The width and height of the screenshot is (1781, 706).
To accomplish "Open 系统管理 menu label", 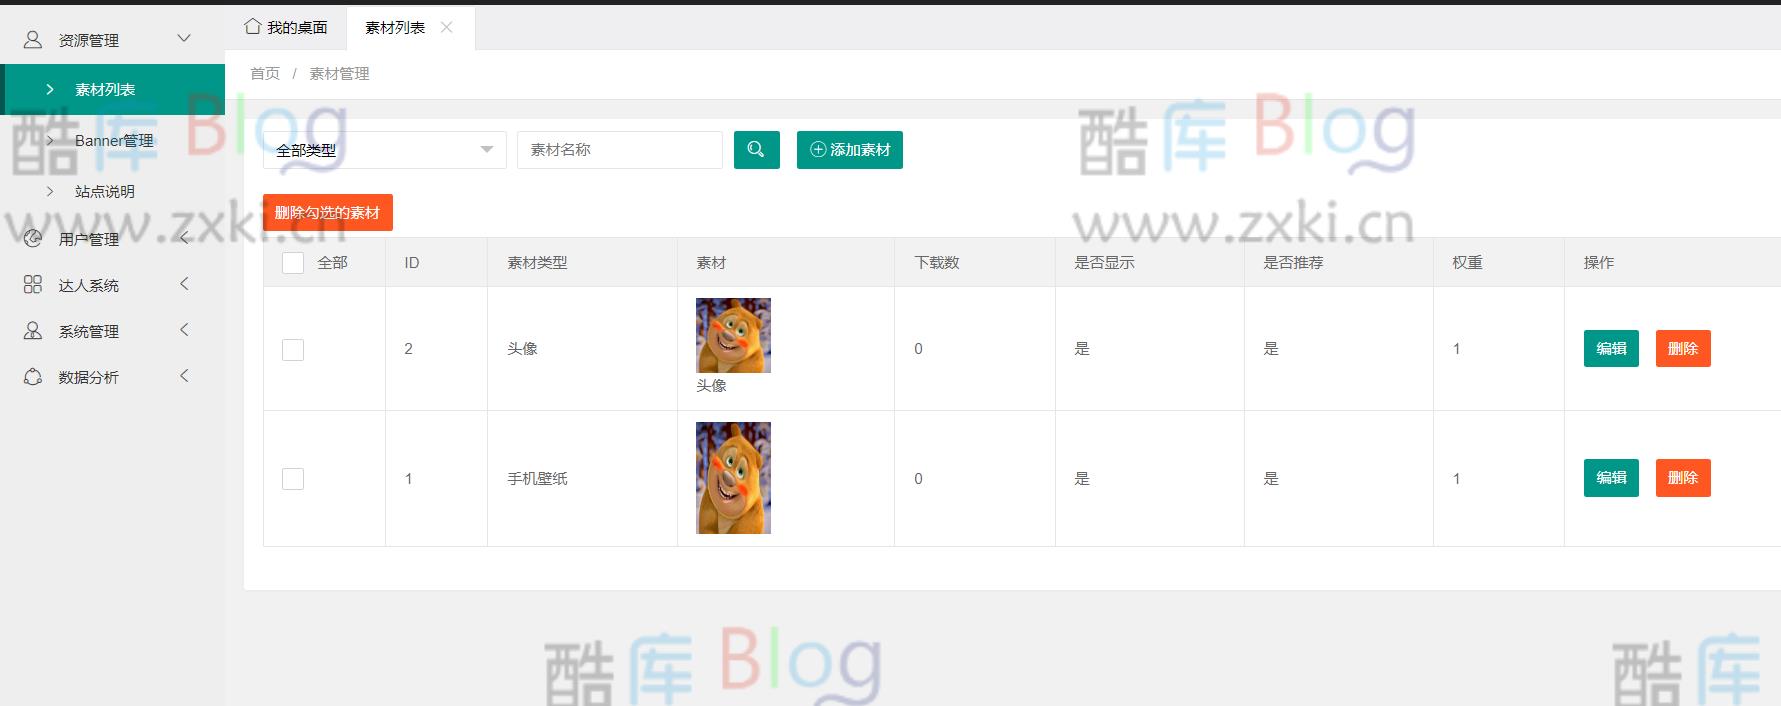I will tap(89, 331).
